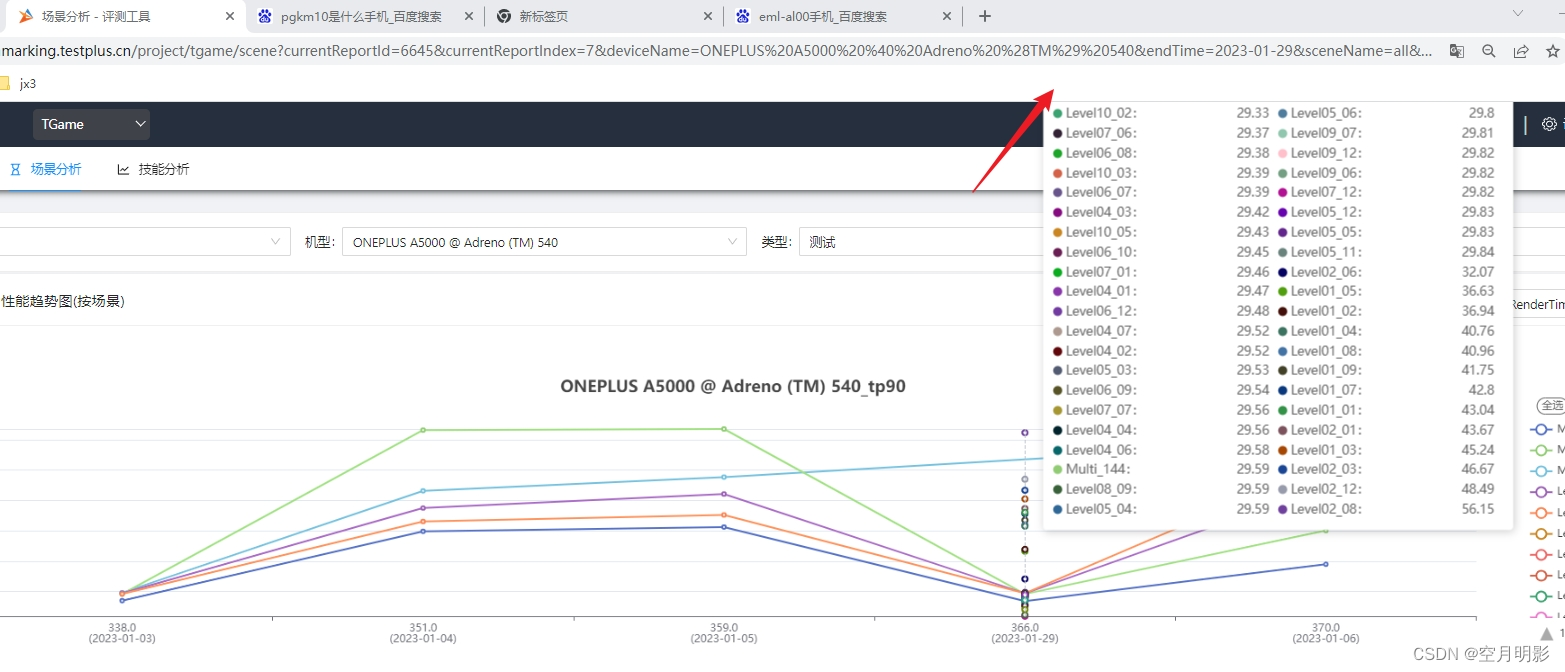Toggle the purple Level series legend marker
Image resolution: width=1565 pixels, height=672 pixels.
[x=1540, y=491]
